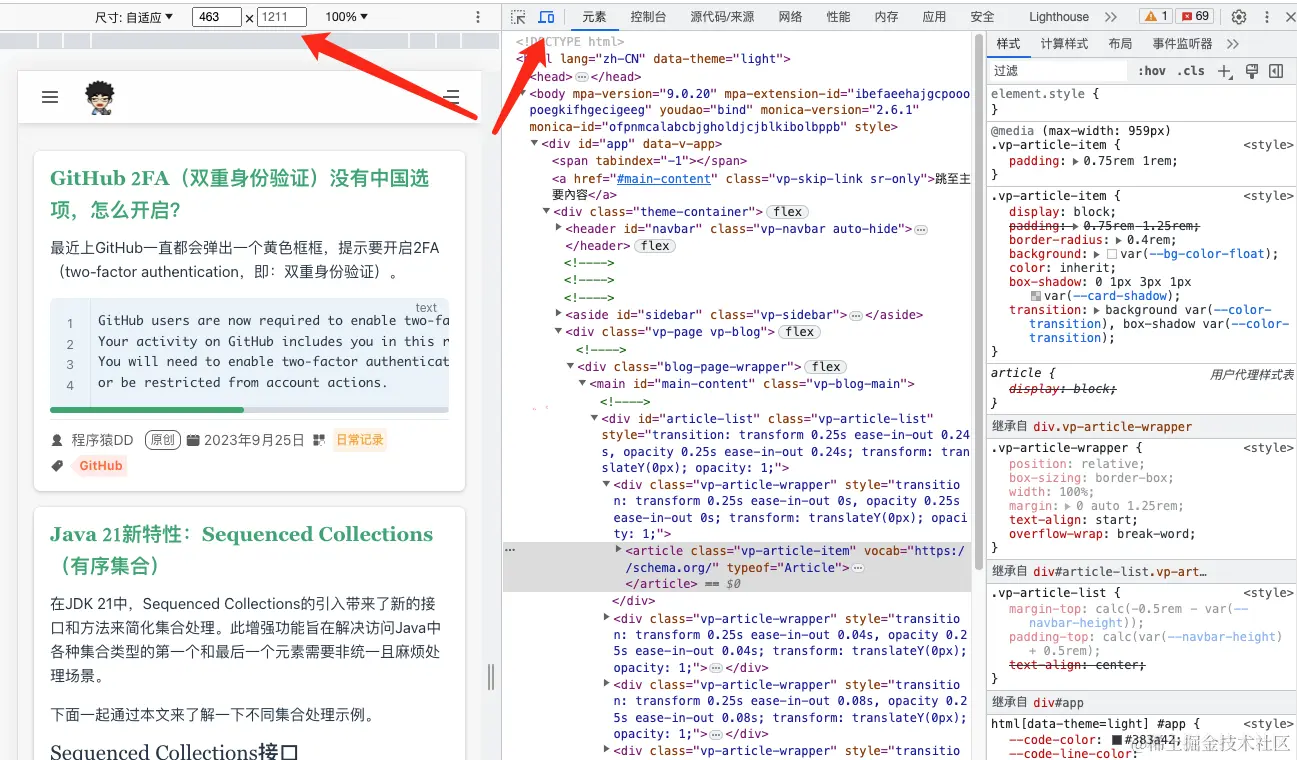Click the code block's green horizontal scrollbar
The height and width of the screenshot is (760, 1297).
pos(147,410)
